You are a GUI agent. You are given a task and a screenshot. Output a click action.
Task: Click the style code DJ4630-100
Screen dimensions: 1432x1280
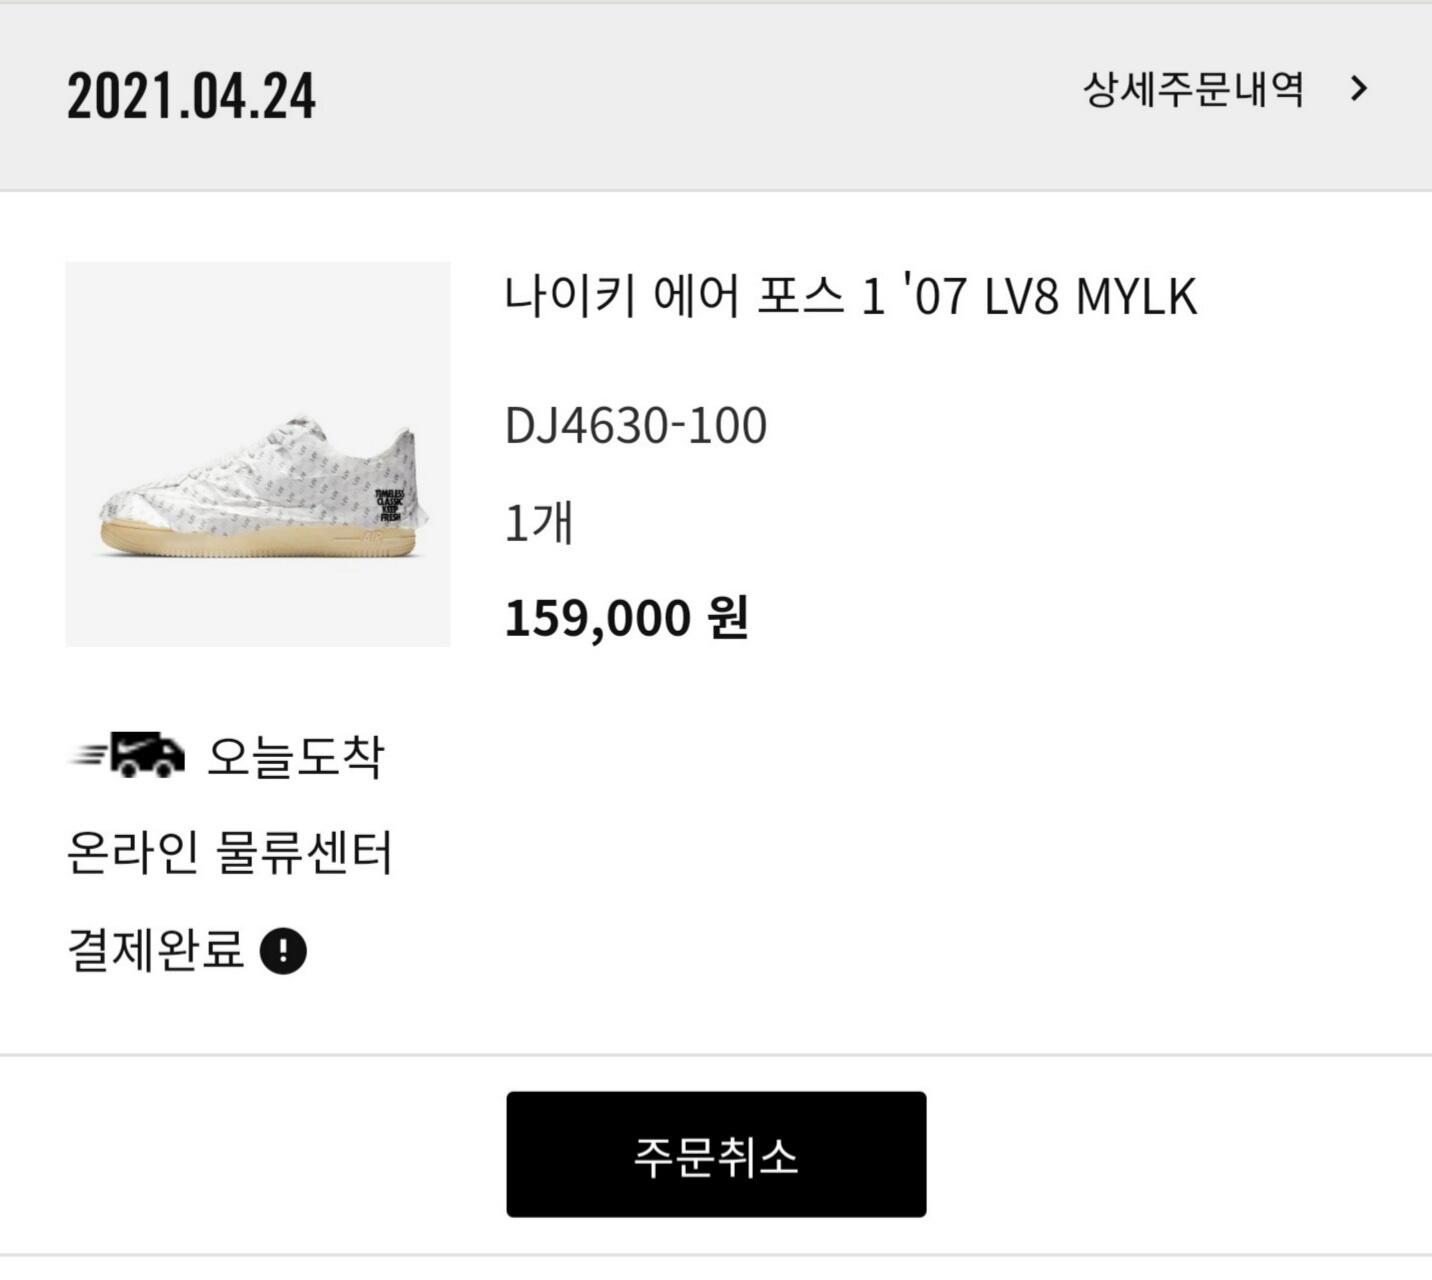635,426
